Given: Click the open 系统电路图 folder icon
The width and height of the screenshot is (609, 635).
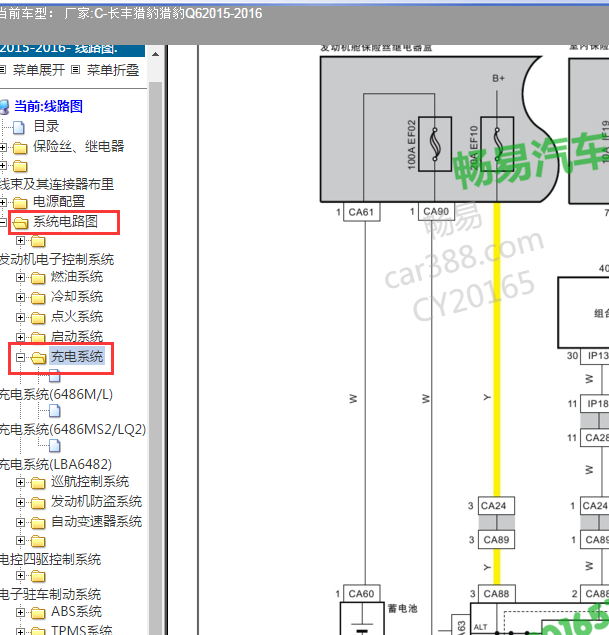Looking at the screenshot, I should click(x=20, y=222).
